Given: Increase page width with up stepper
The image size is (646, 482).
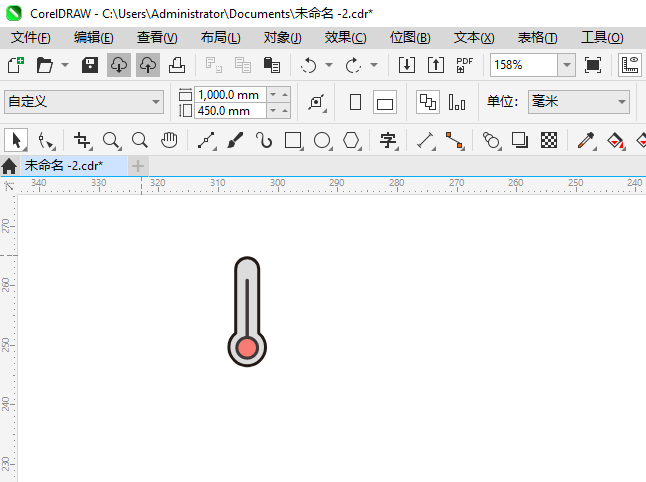Looking at the screenshot, I should point(285,95).
